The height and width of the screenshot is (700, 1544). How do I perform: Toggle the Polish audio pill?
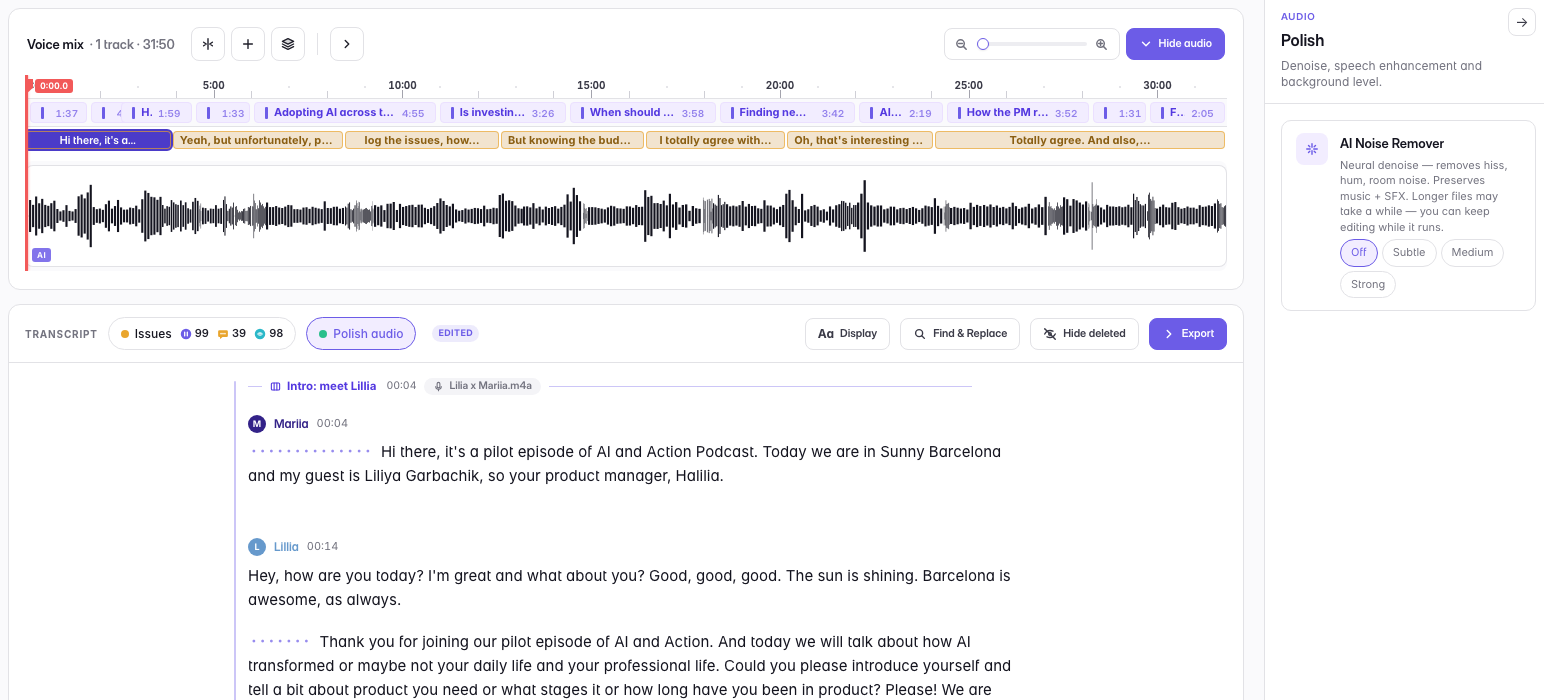pos(361,334)
